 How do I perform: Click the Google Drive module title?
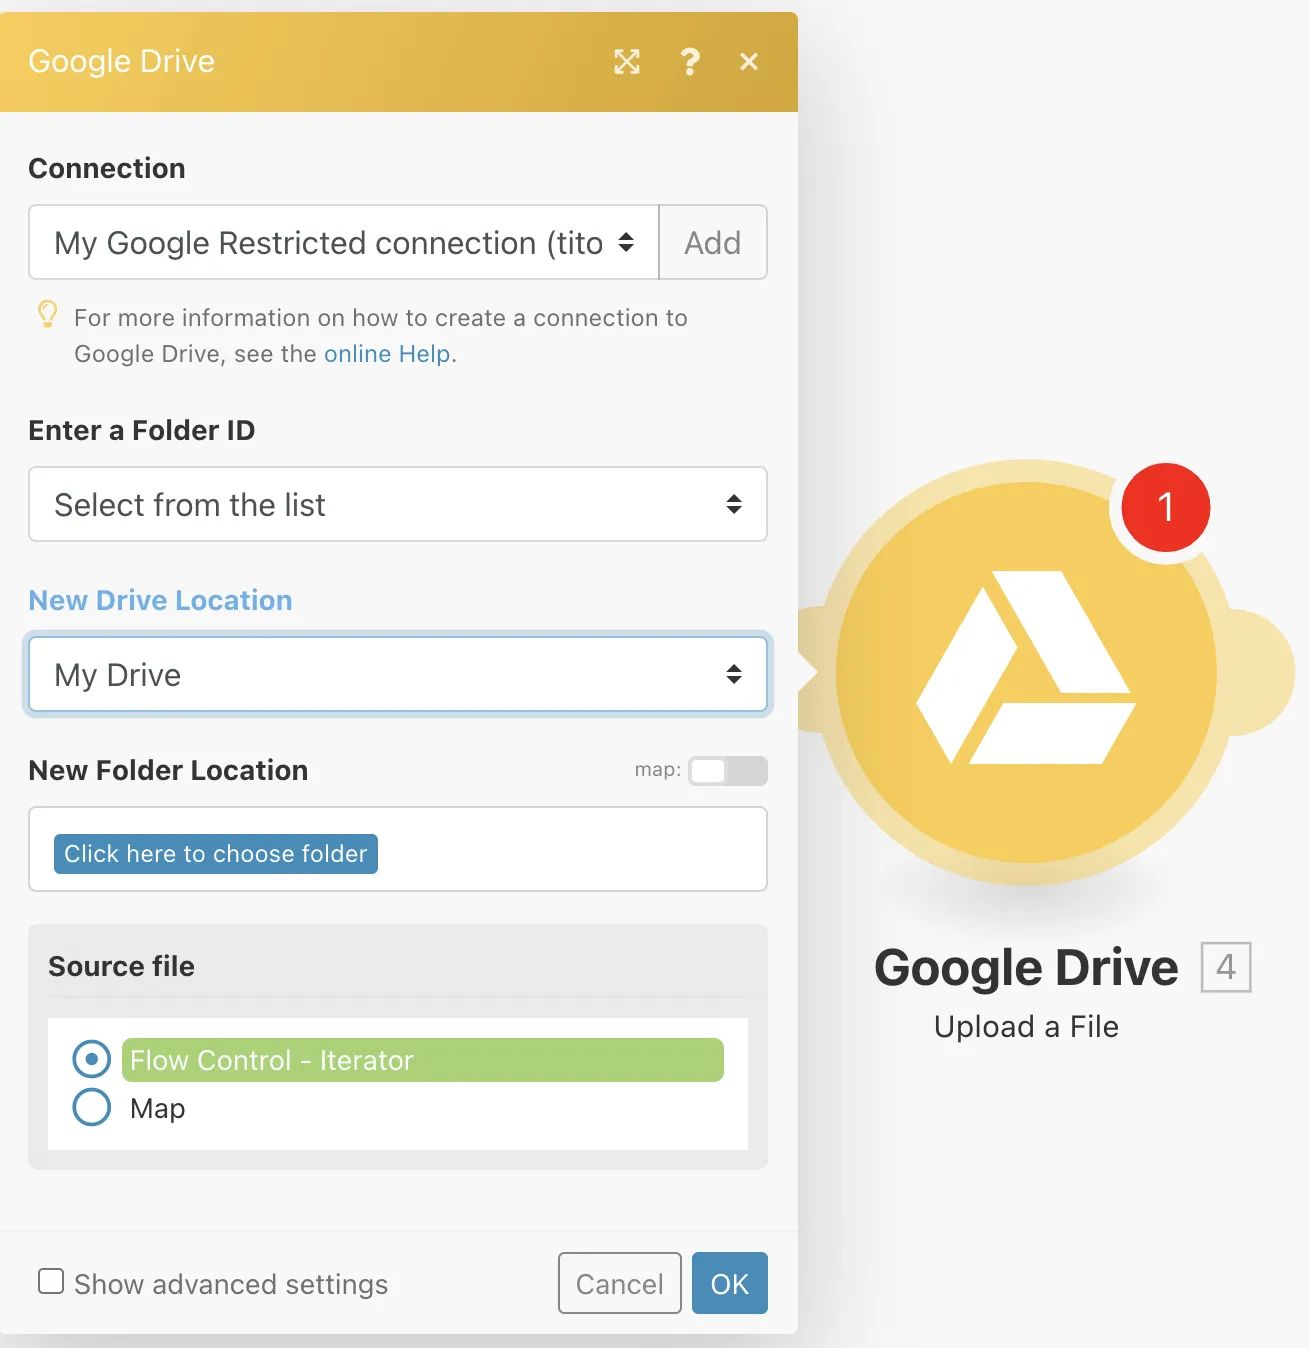pyautogui.click(x=1026, y=967)
